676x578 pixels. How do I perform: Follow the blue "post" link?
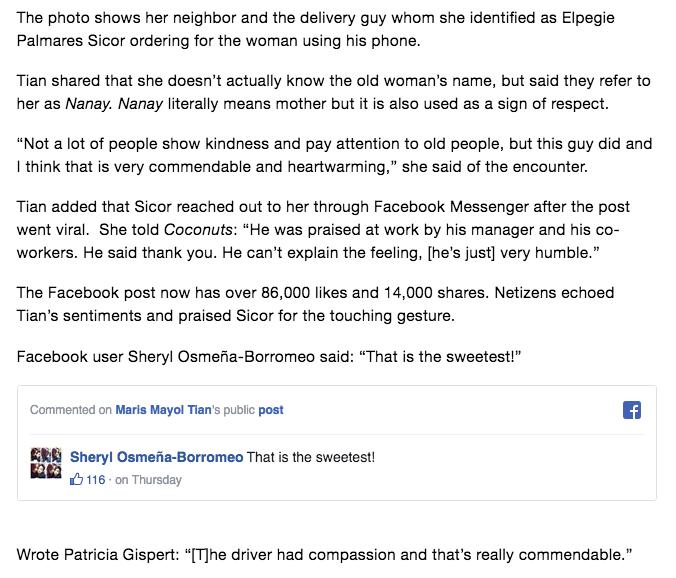(x=271, y=410)
